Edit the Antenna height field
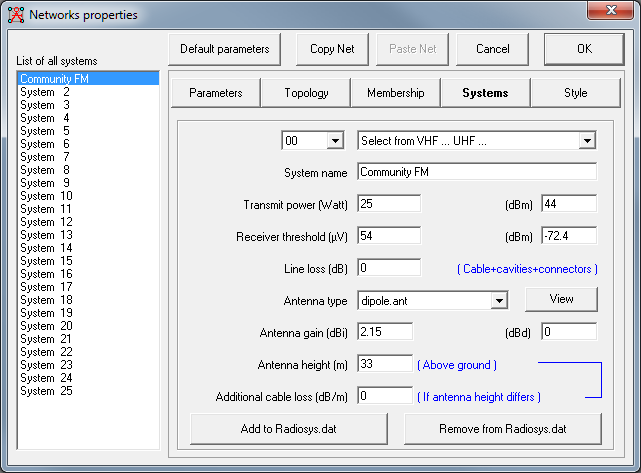Viewport: 641px width, 473px height. (385, 363)
